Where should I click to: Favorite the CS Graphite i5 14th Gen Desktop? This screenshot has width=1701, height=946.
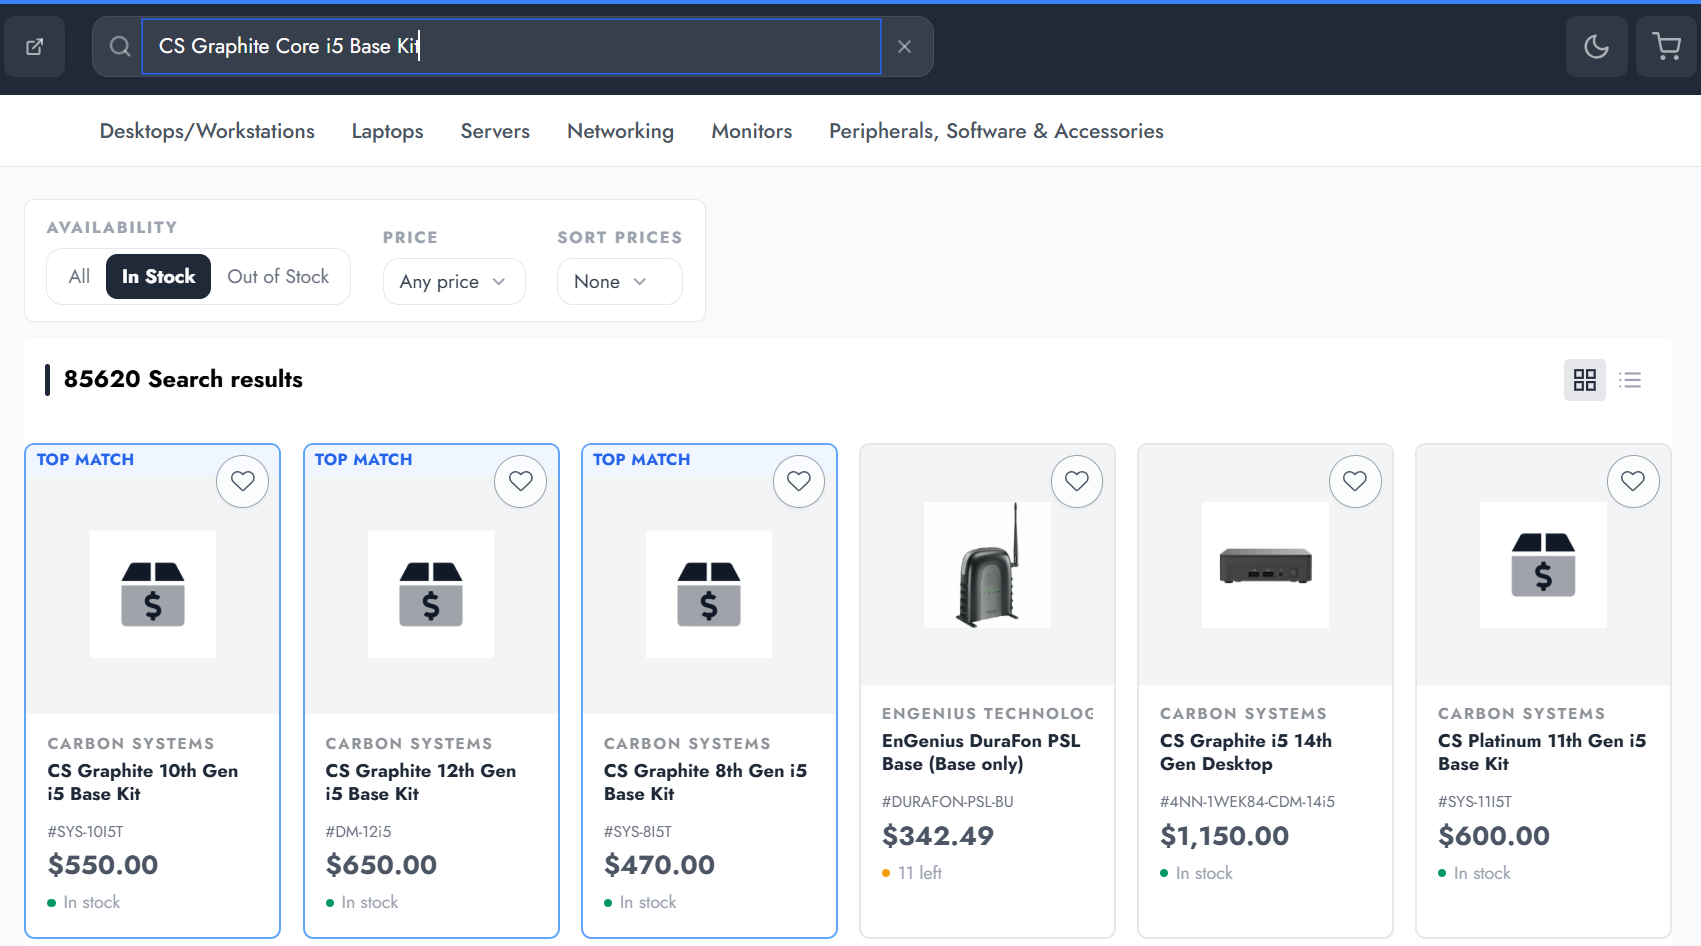point(1355,481)
